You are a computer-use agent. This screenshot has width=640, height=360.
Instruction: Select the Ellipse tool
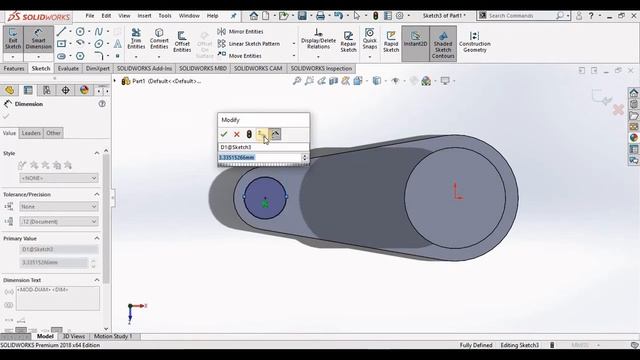pyautogui.click(x=99, y=43)
